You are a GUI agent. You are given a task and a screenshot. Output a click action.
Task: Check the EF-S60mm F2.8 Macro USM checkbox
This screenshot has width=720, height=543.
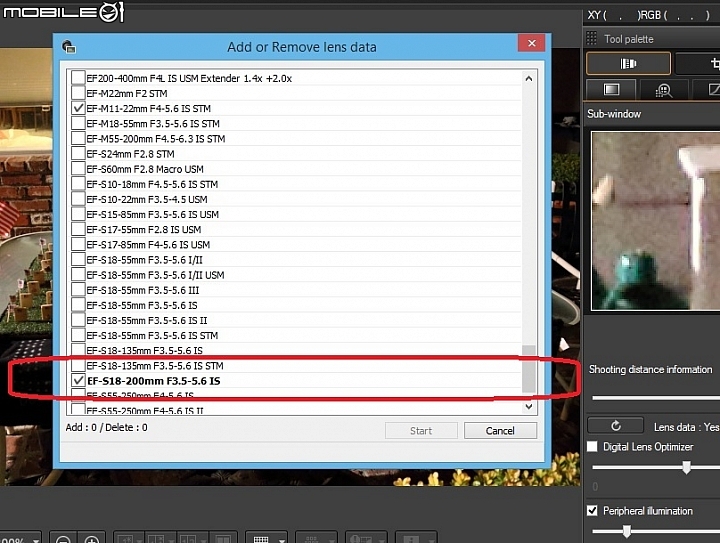coord(78,169)
